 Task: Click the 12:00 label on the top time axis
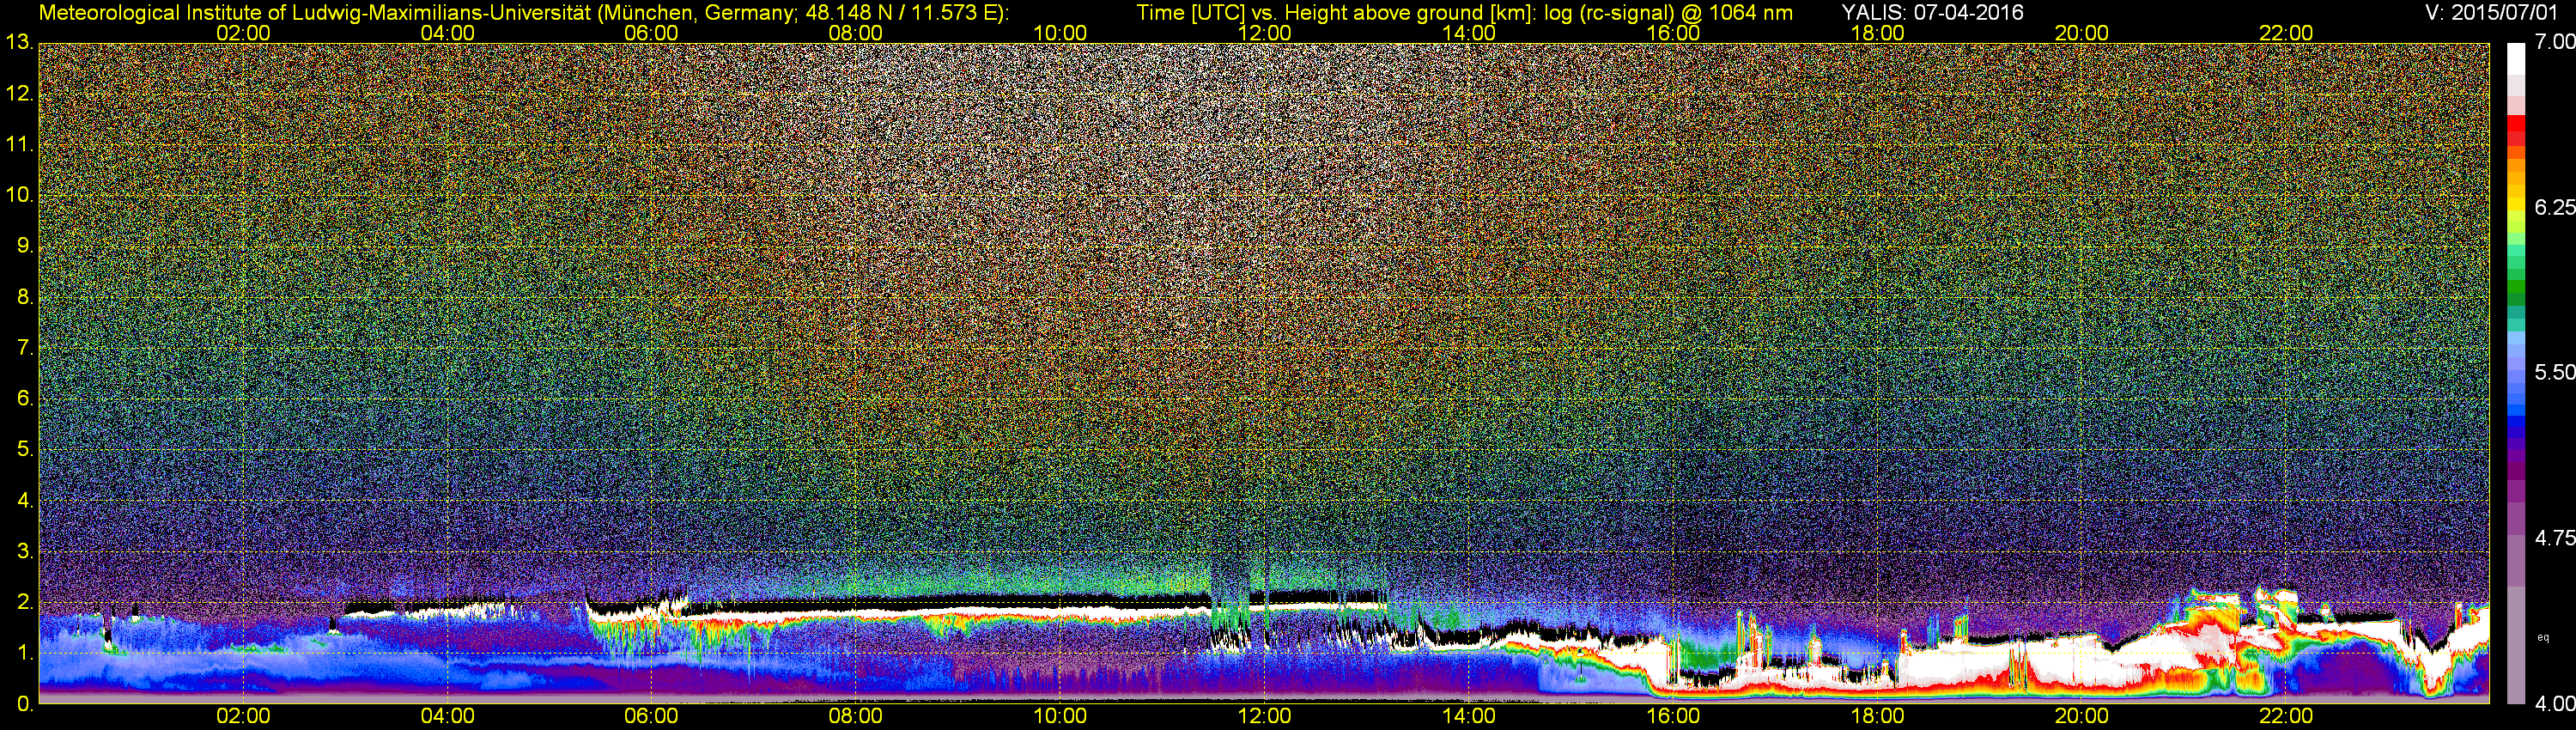click(1264, 33)
